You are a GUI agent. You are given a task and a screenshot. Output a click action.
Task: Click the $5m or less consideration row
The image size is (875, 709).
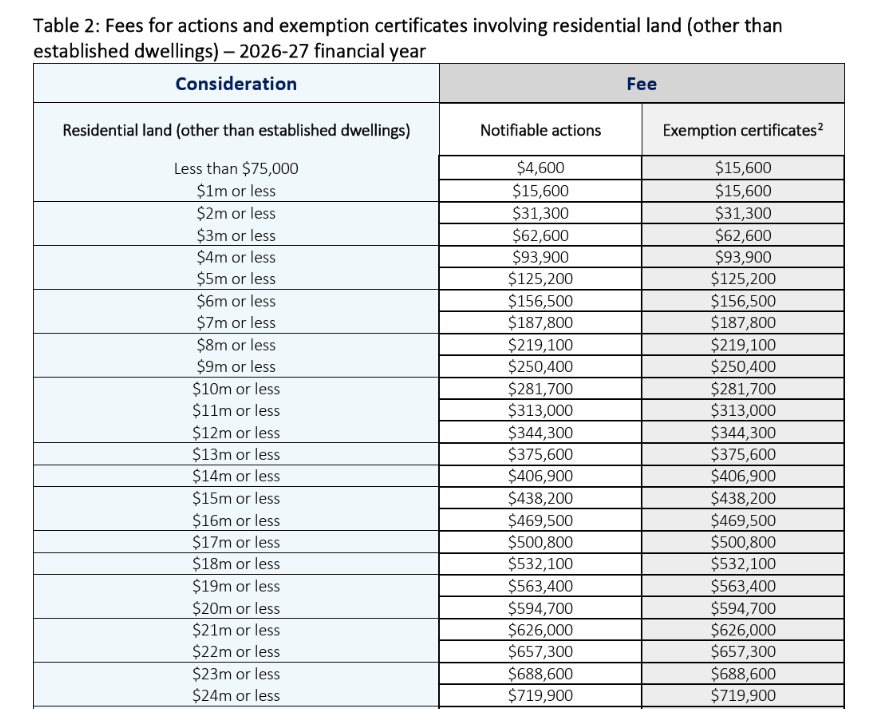pos(236,278)
